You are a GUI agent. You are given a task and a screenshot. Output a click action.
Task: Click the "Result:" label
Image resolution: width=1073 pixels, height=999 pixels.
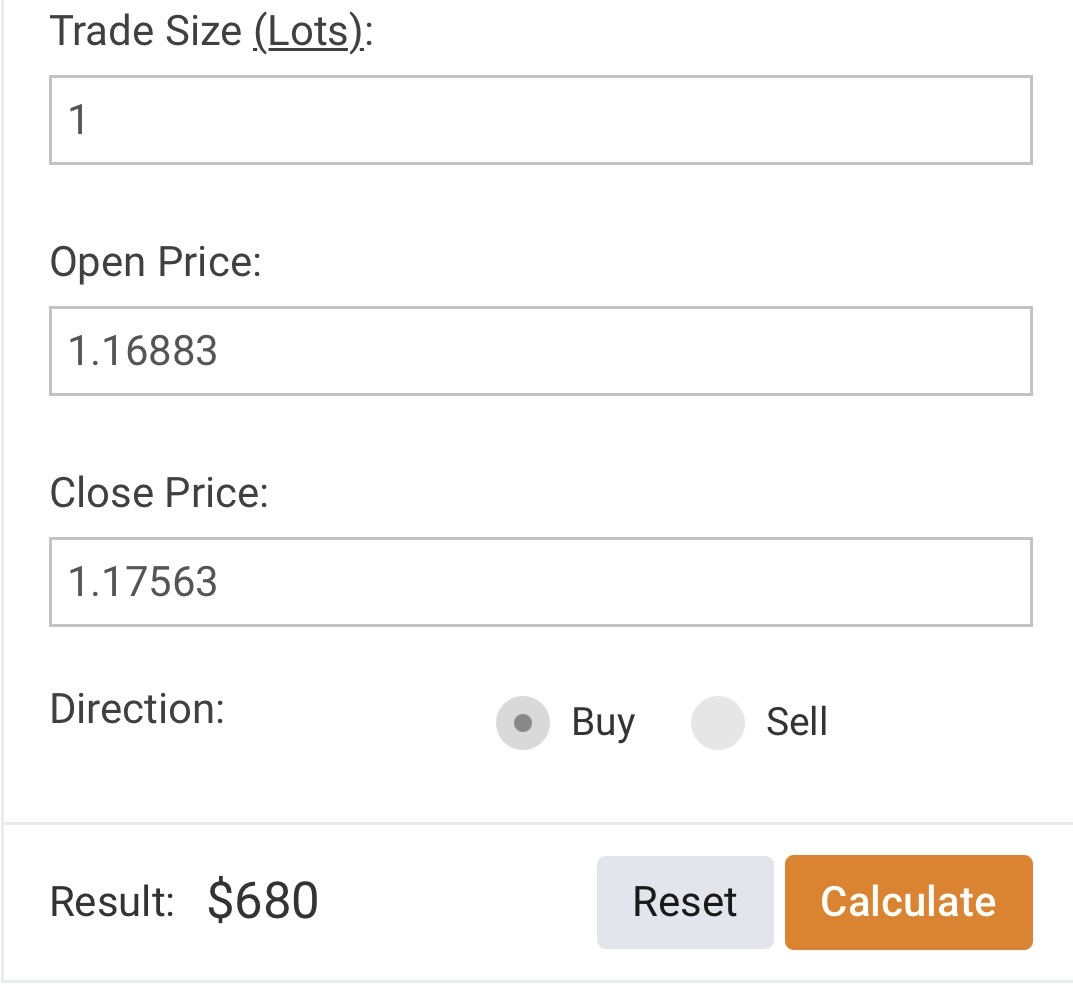pyautogui.click(x=112, y=902)
